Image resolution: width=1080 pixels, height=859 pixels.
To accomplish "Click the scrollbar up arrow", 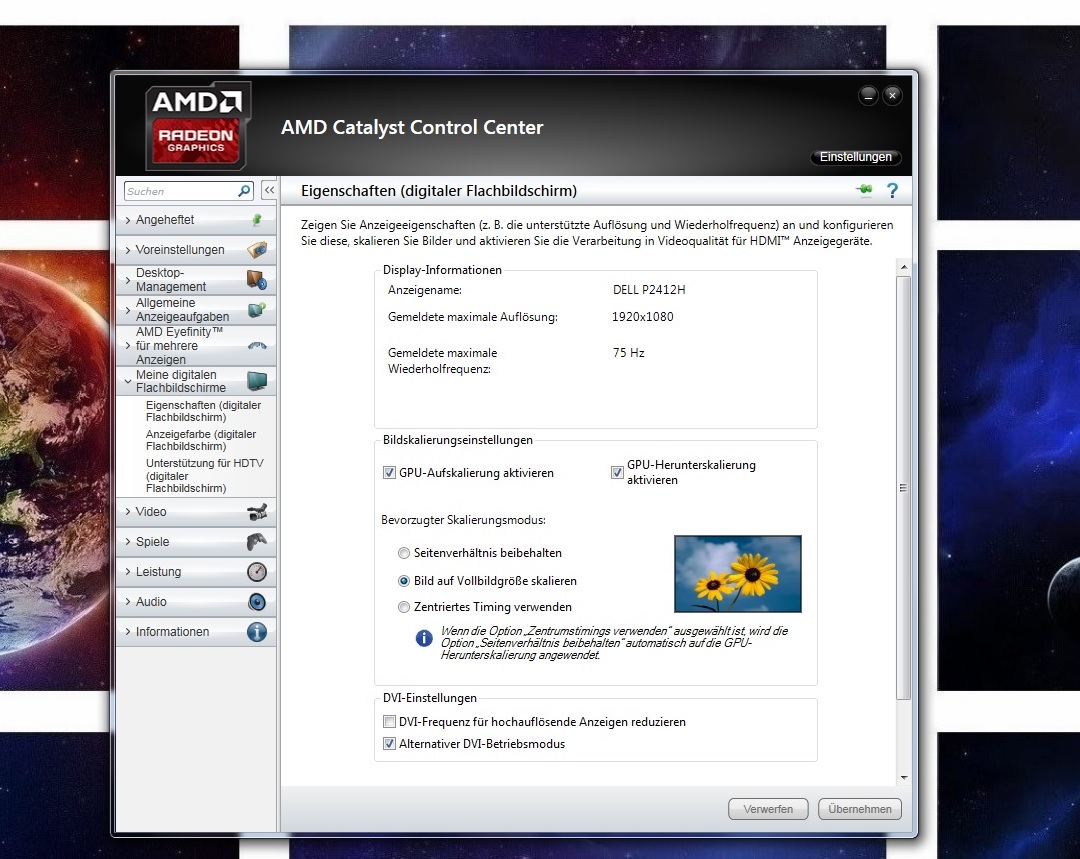I will [x=904, y=267].
